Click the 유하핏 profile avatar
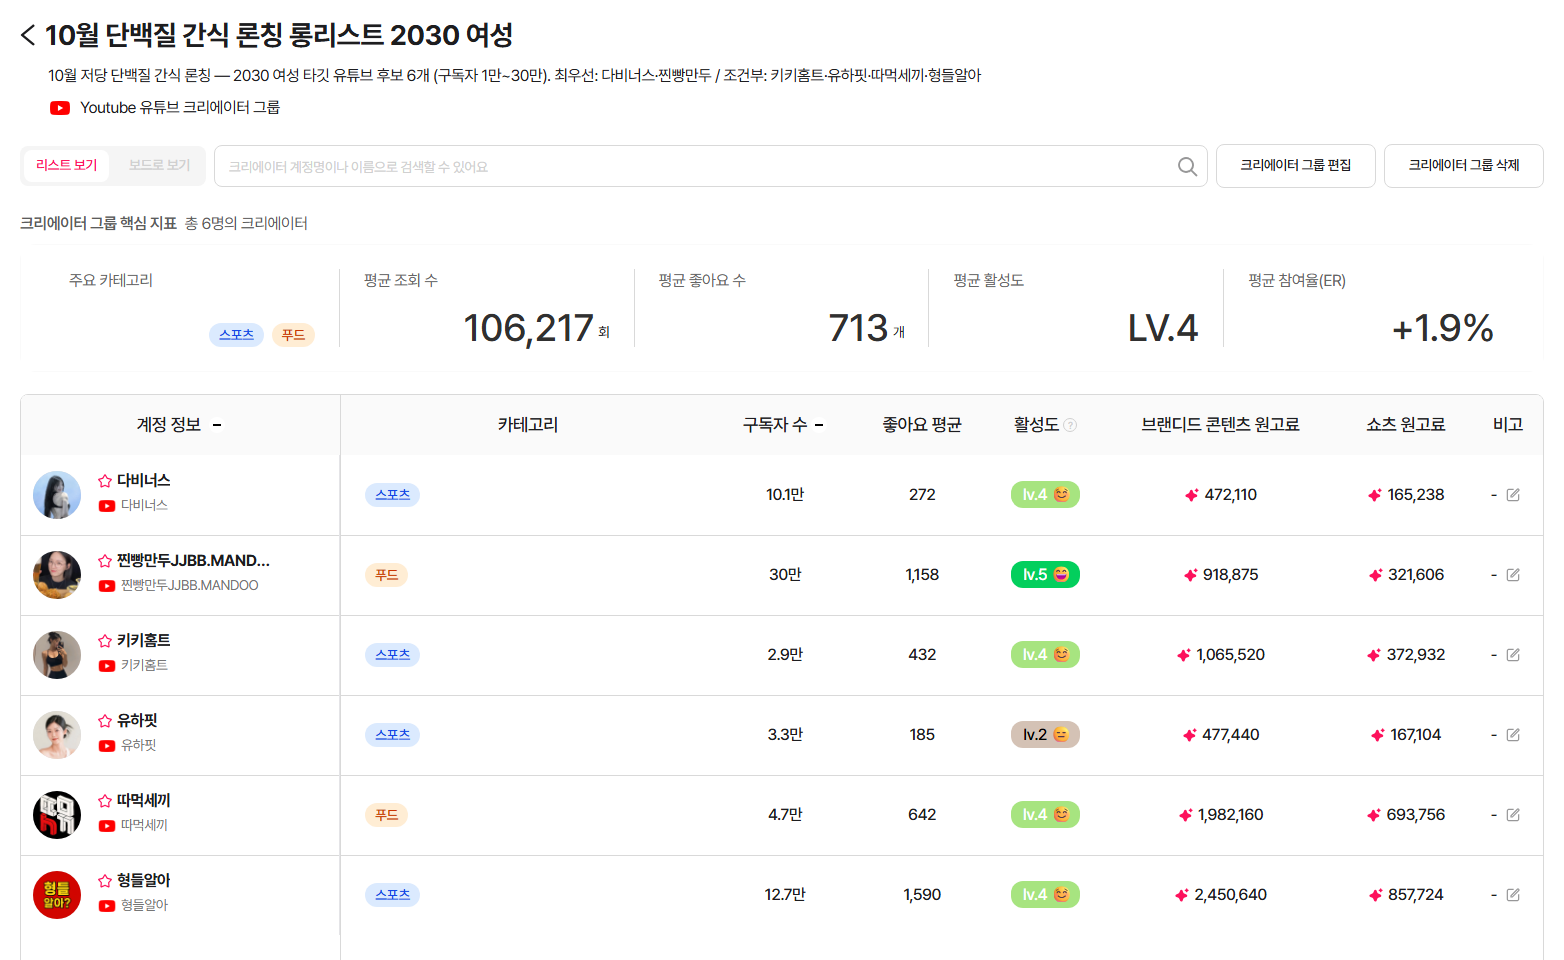 (x=57, y=735)
